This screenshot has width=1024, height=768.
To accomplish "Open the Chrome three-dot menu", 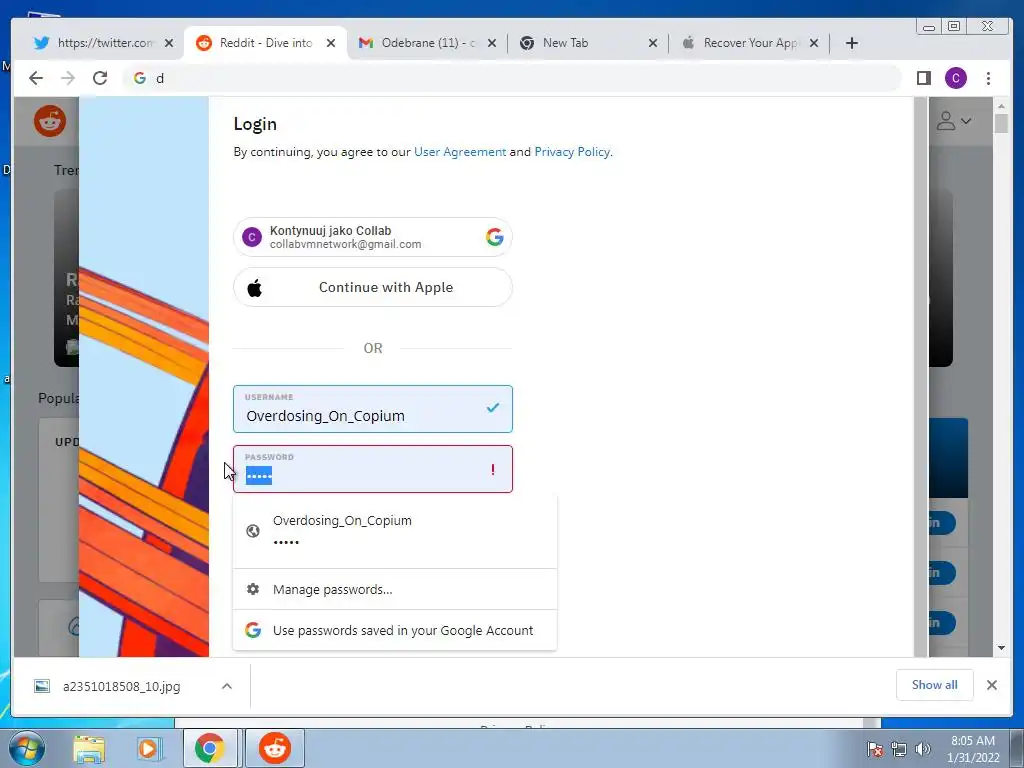I will [988, 78].
